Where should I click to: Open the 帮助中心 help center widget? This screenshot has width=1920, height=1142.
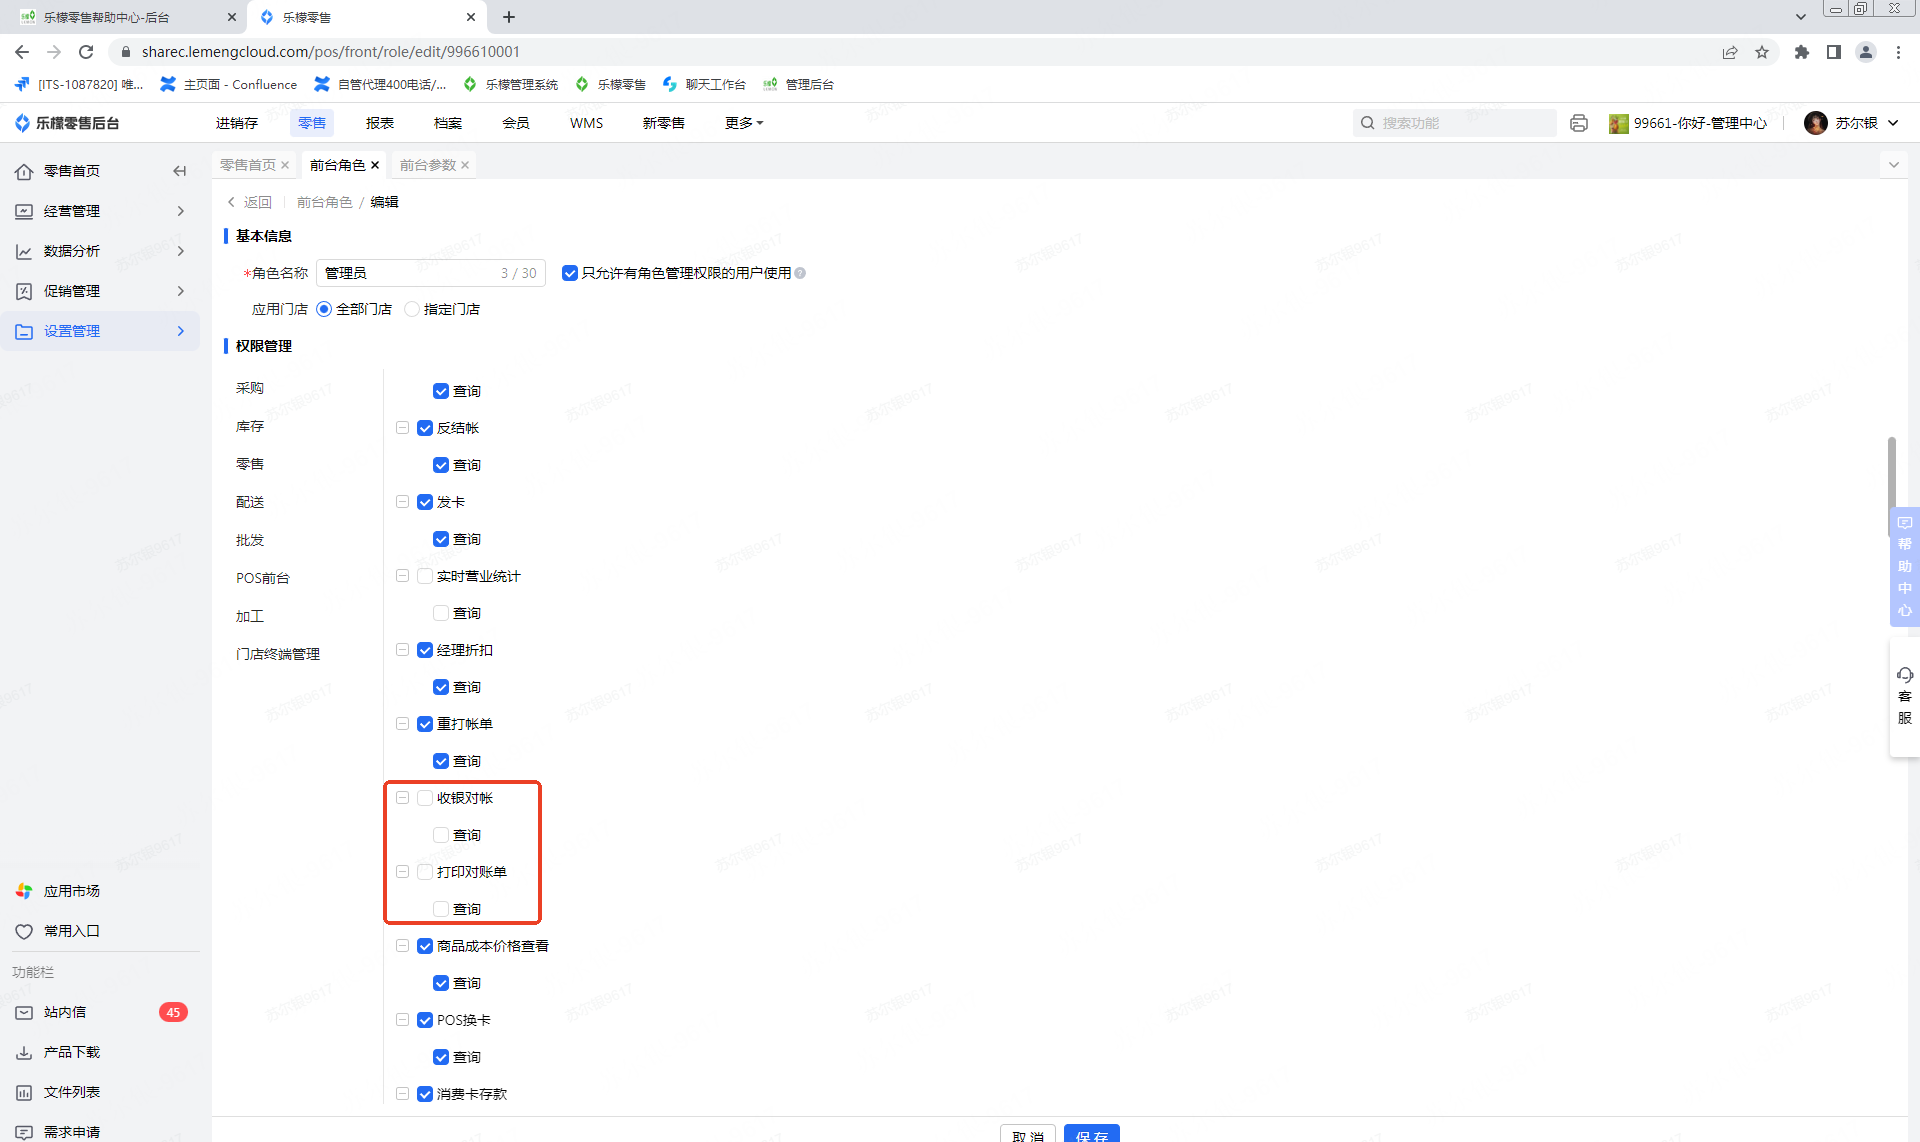(1904, 566)
